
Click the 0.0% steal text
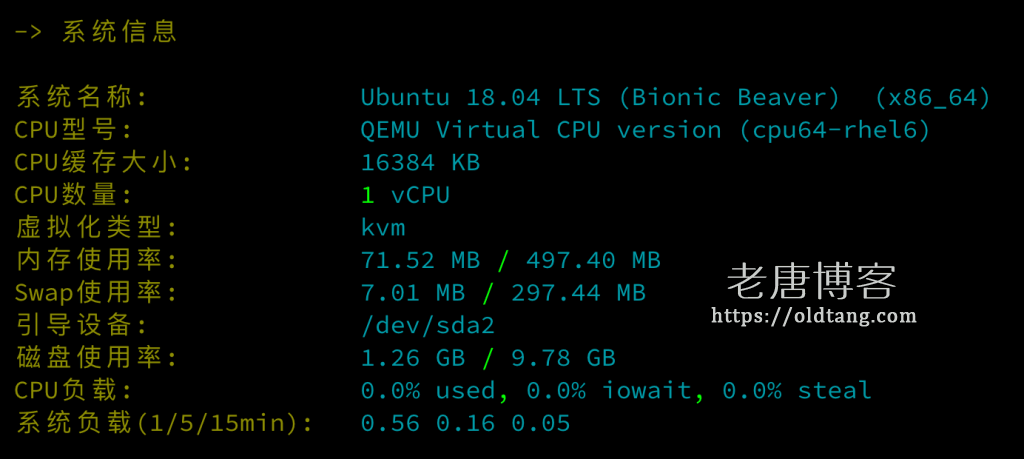(x=796, y=391)
